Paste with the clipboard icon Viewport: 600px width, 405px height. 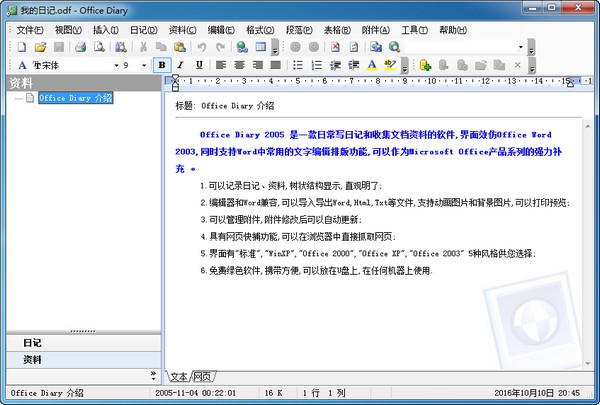coord(179,47)
